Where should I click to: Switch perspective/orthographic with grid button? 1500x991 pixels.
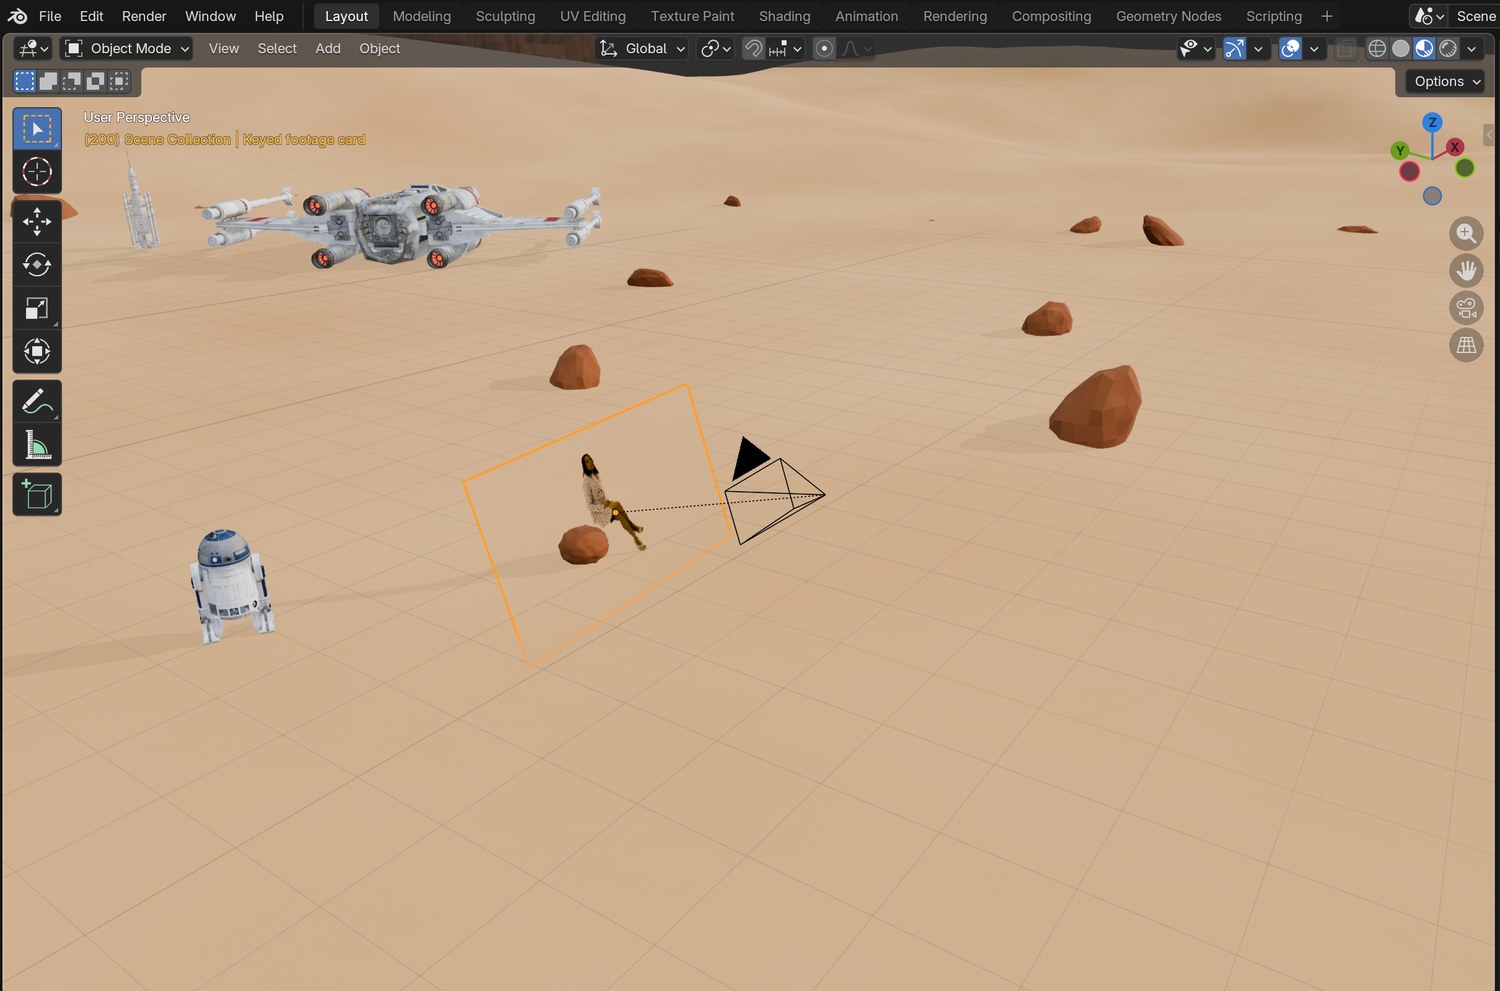(1466, 345)
